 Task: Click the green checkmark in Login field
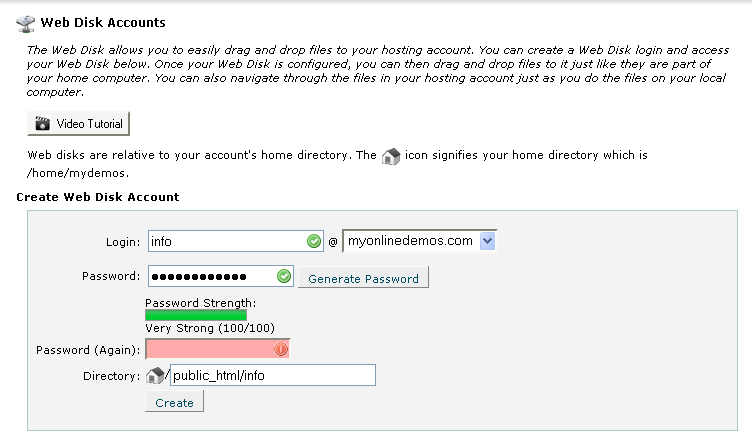click(314, 241)
